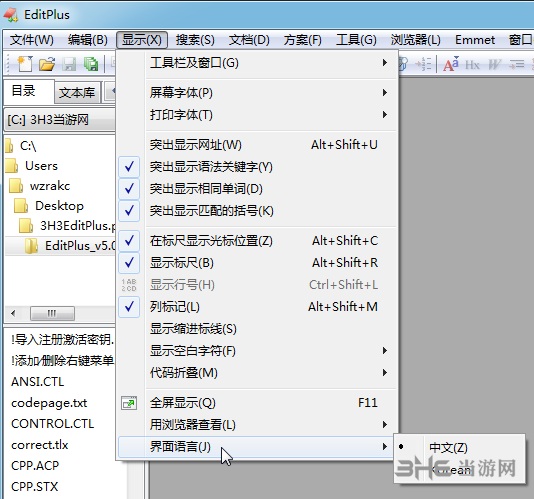This screenshot has height=499, width=534.
Task: Select file CPP.ACP in file list
Action: coord(35,466)
